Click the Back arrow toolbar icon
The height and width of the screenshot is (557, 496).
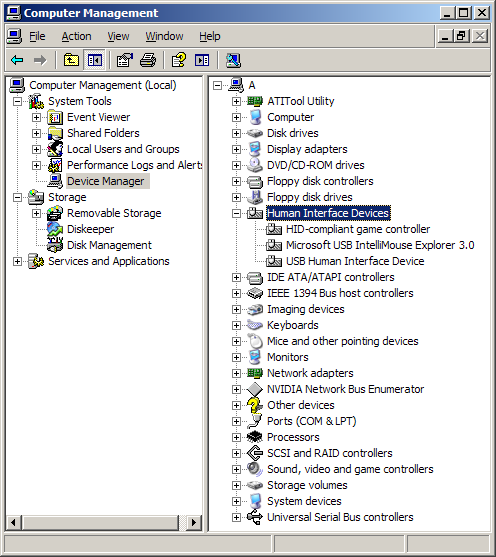pyautogui.click(x=17, y=60)
